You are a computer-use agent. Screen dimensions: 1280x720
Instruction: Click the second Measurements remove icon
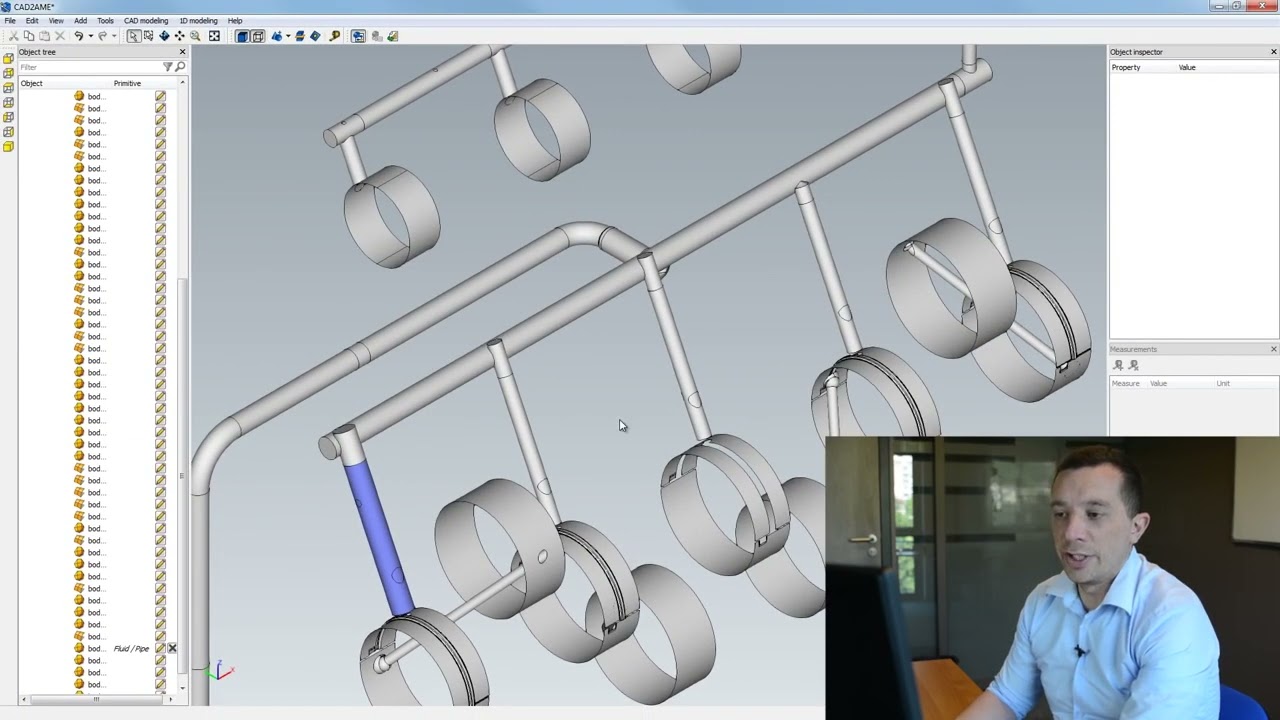(x=1133, y=365)
